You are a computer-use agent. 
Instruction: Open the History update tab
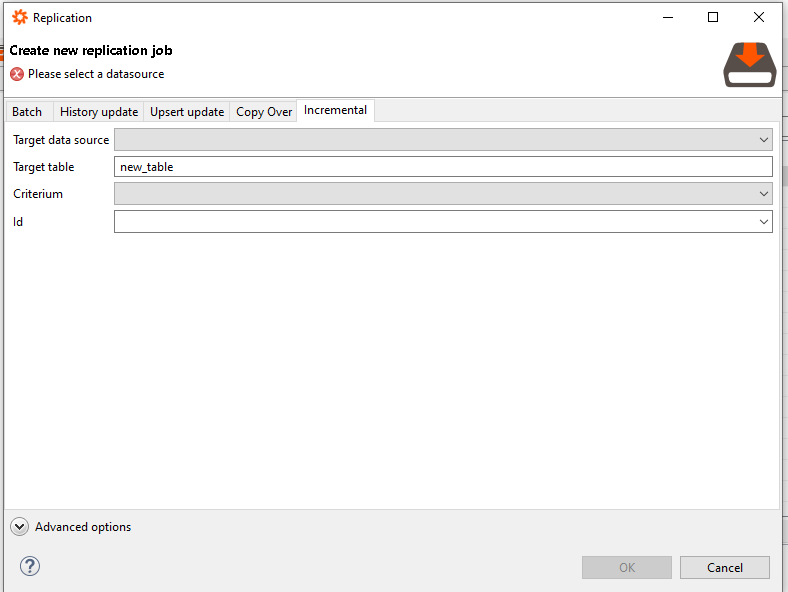click(x=99, y=111)
